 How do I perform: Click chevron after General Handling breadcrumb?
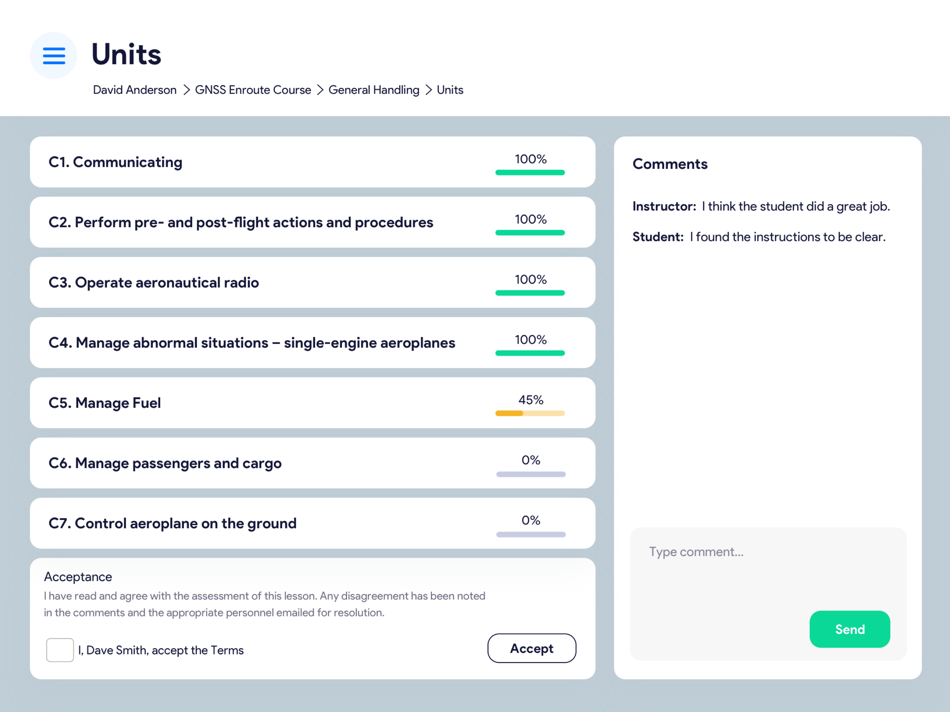click(x=428, y=90)
